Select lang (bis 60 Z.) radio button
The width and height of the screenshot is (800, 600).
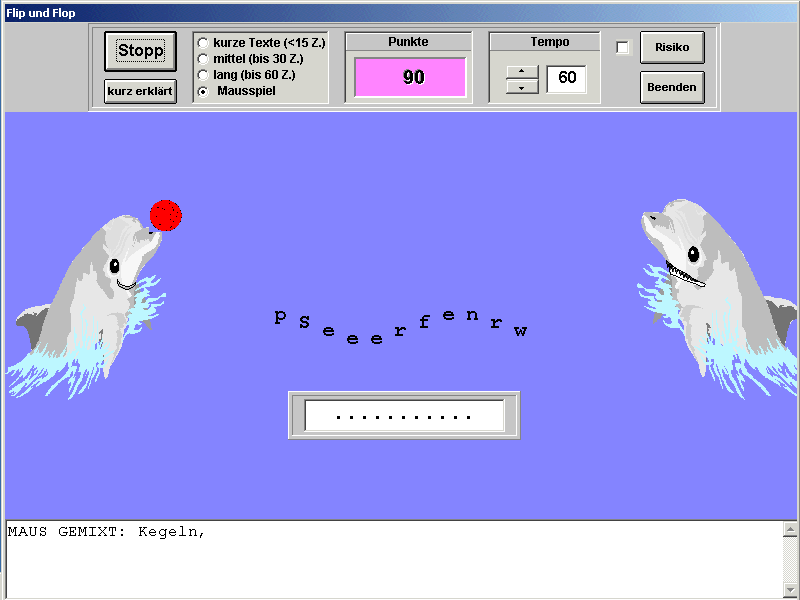[204, 75]
